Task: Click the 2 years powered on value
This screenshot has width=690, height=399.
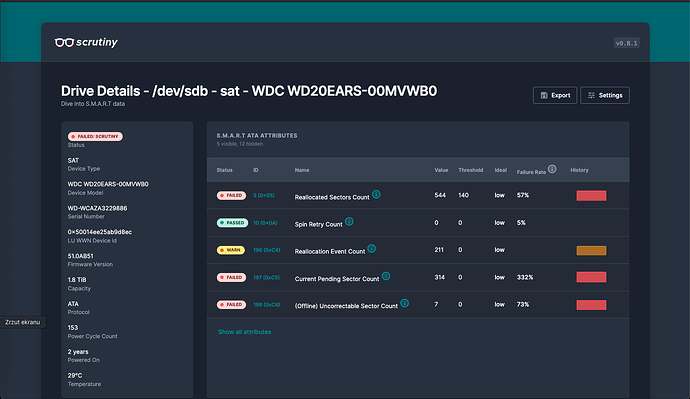Action: (x=78, y=352)
